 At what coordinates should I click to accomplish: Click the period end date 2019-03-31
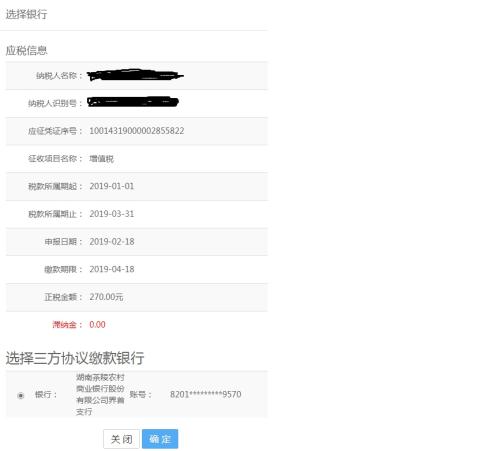pos(112,214)
